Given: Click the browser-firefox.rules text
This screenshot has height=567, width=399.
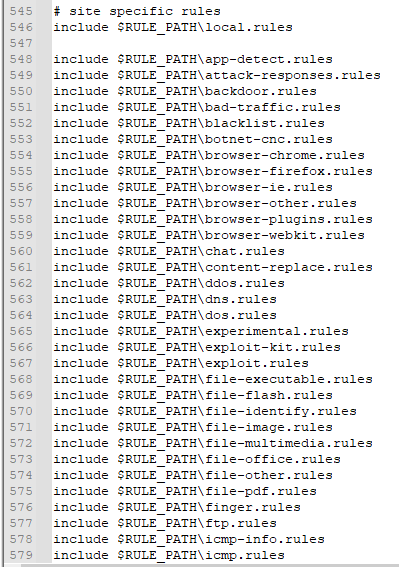Looking at the screenshot, I should pyautogui.click(x=289, y=171).
